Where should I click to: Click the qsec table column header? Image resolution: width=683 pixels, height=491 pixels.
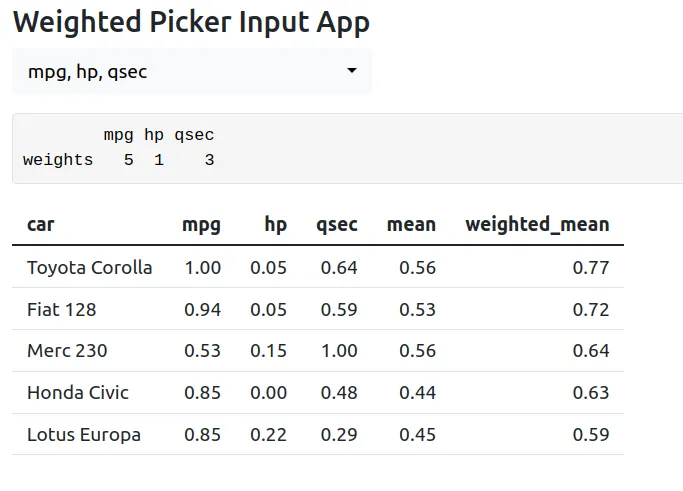[336, 224]
